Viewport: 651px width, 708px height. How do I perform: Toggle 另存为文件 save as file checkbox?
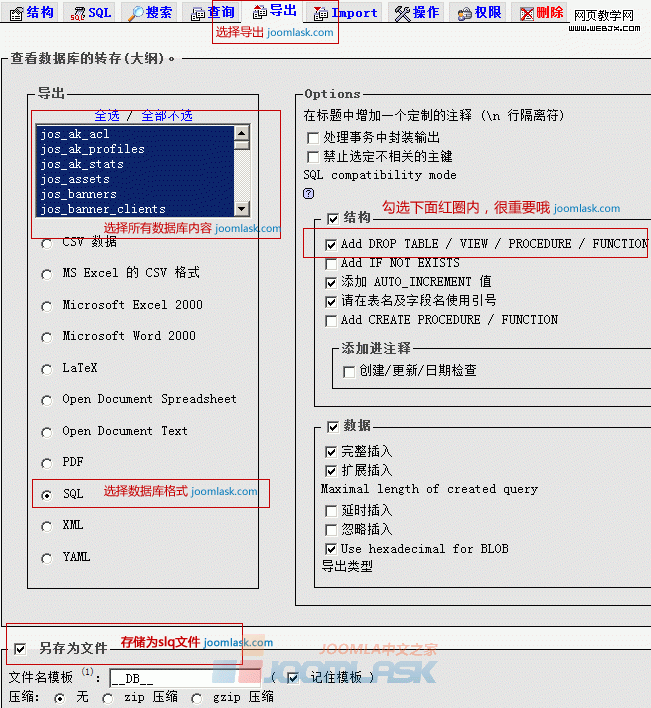(19, 649)
